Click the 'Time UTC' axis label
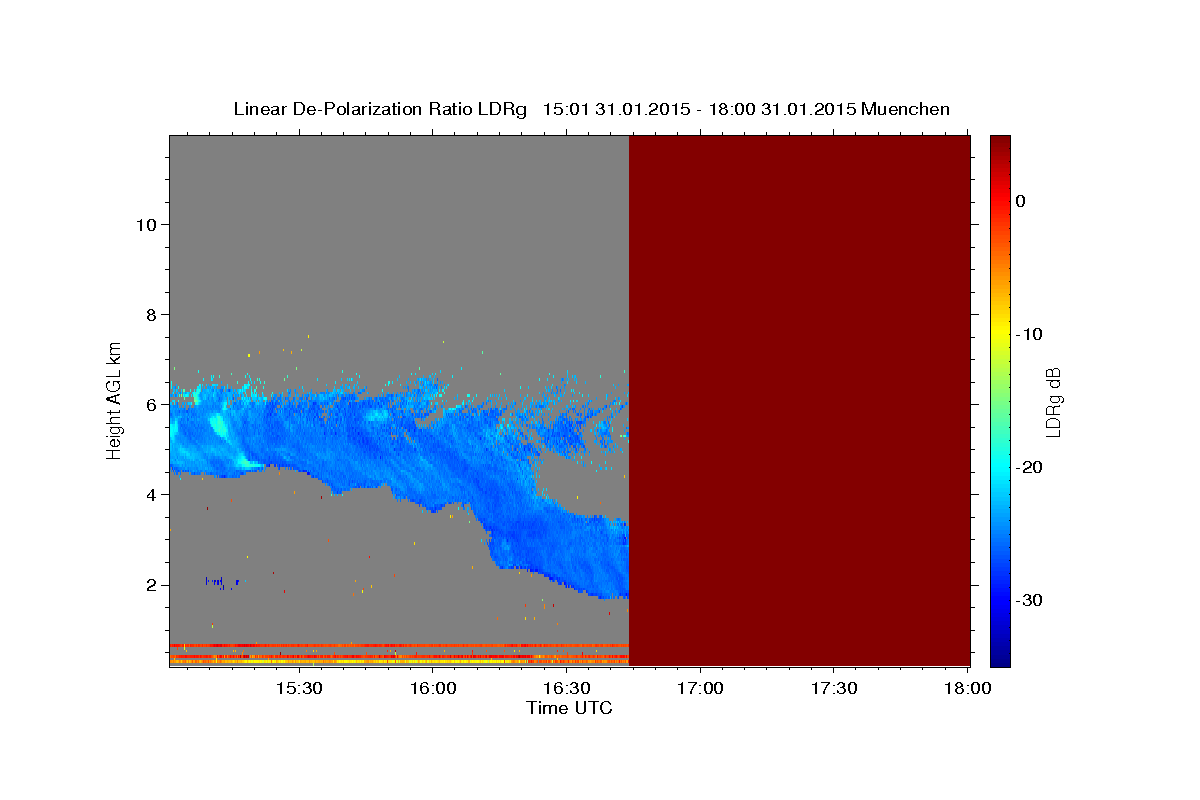The height and width of the screenshot is (800, 1200). pyautogui.click(x=569, y=708)
